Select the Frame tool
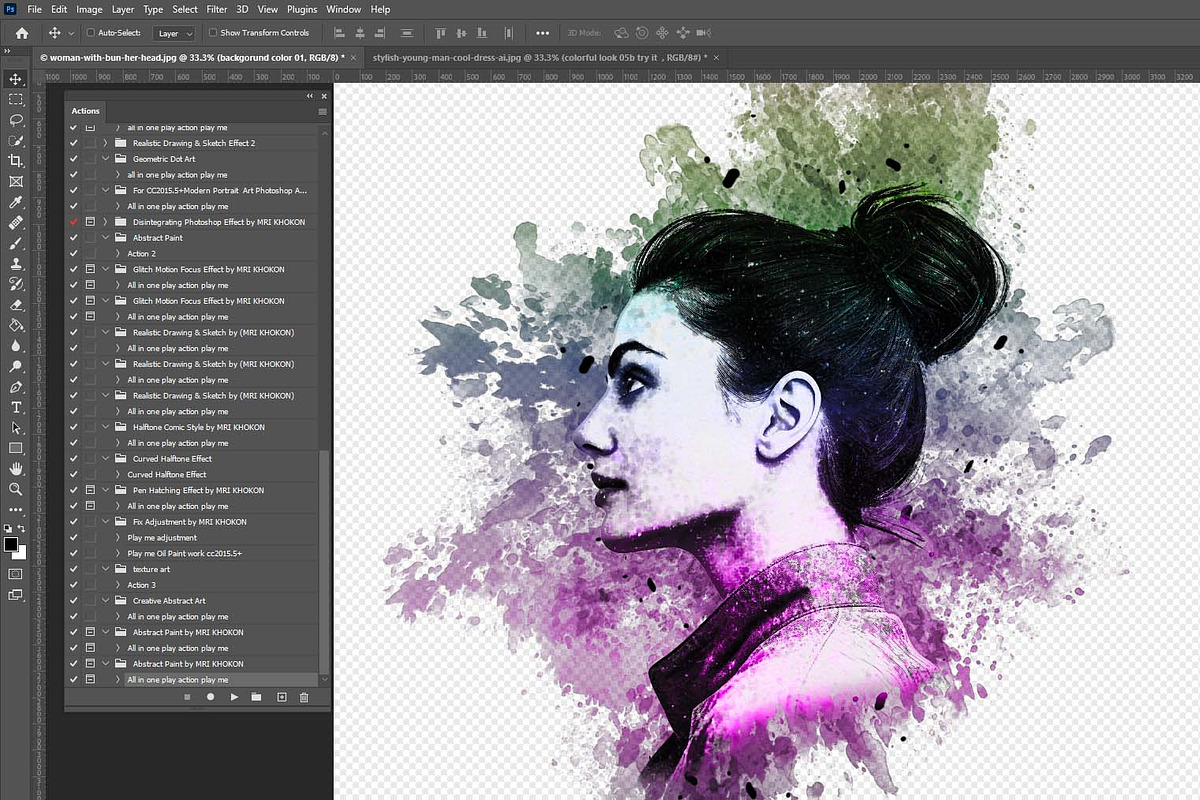 [16, 182]
